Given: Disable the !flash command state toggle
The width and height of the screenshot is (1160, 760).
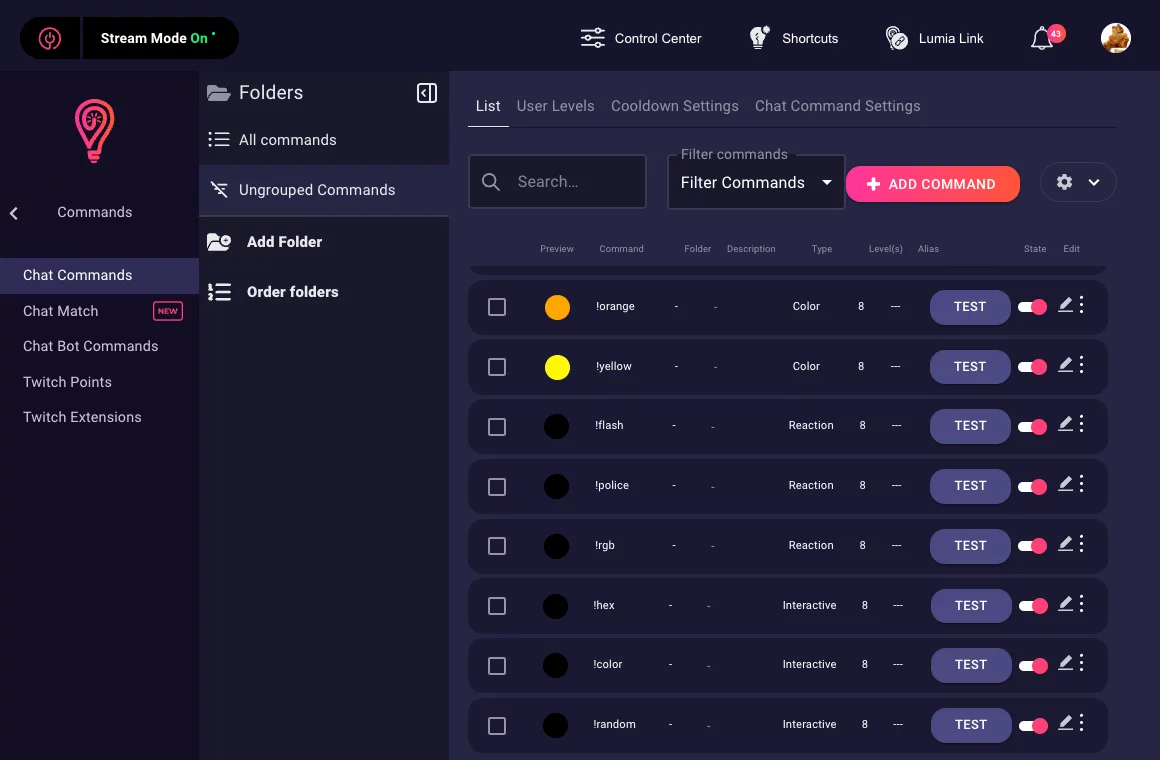Looking at the screenshot, I should 1032,426.
